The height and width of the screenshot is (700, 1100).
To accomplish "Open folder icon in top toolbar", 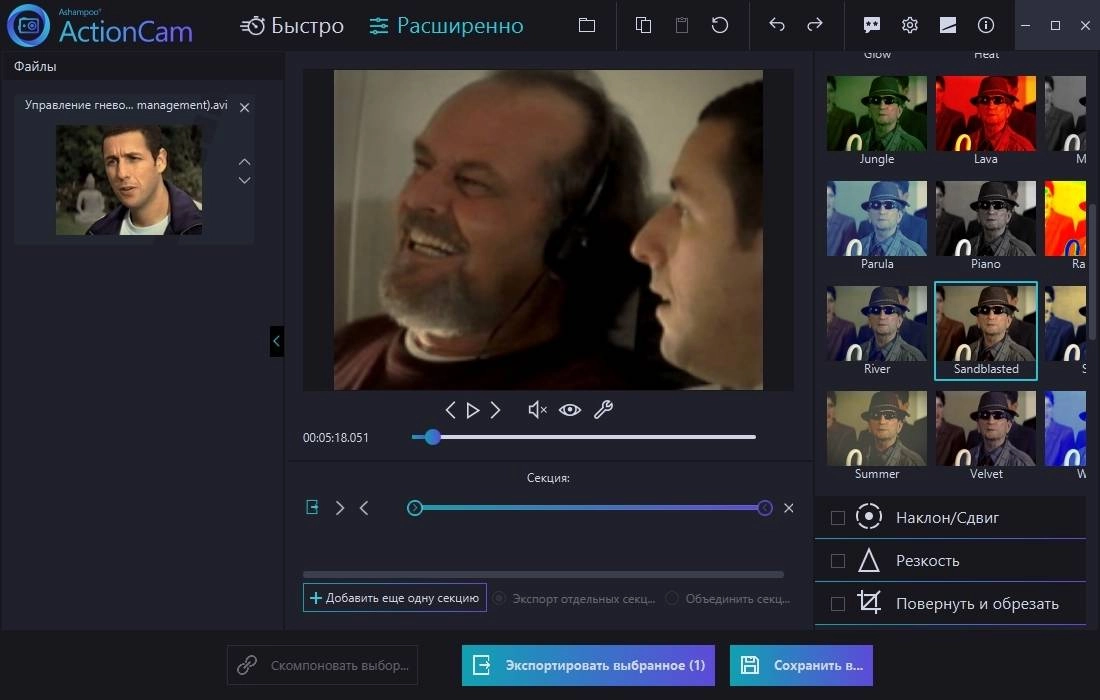I will pos(586,25).
